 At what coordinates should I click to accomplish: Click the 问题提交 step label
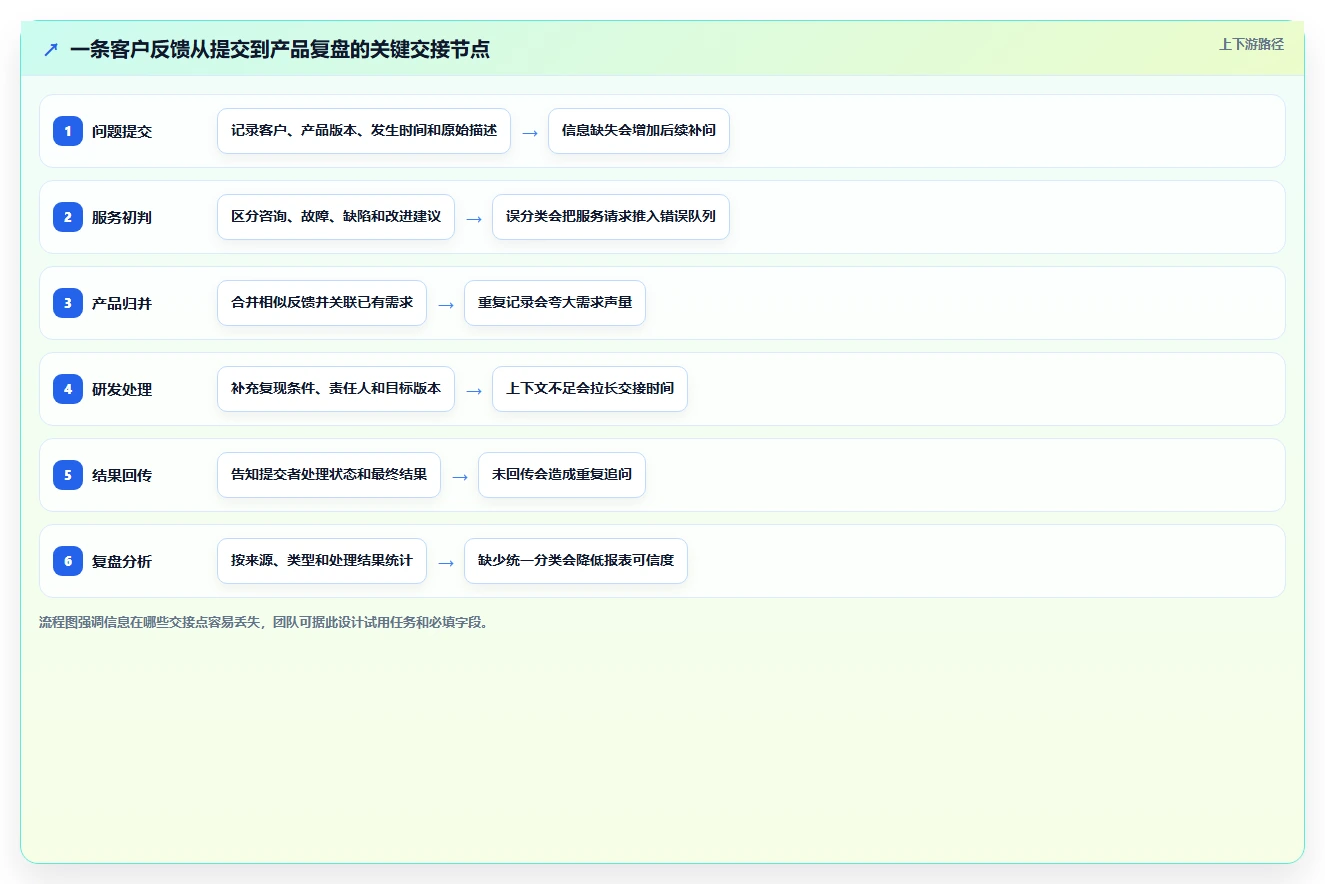coord(122,131)
